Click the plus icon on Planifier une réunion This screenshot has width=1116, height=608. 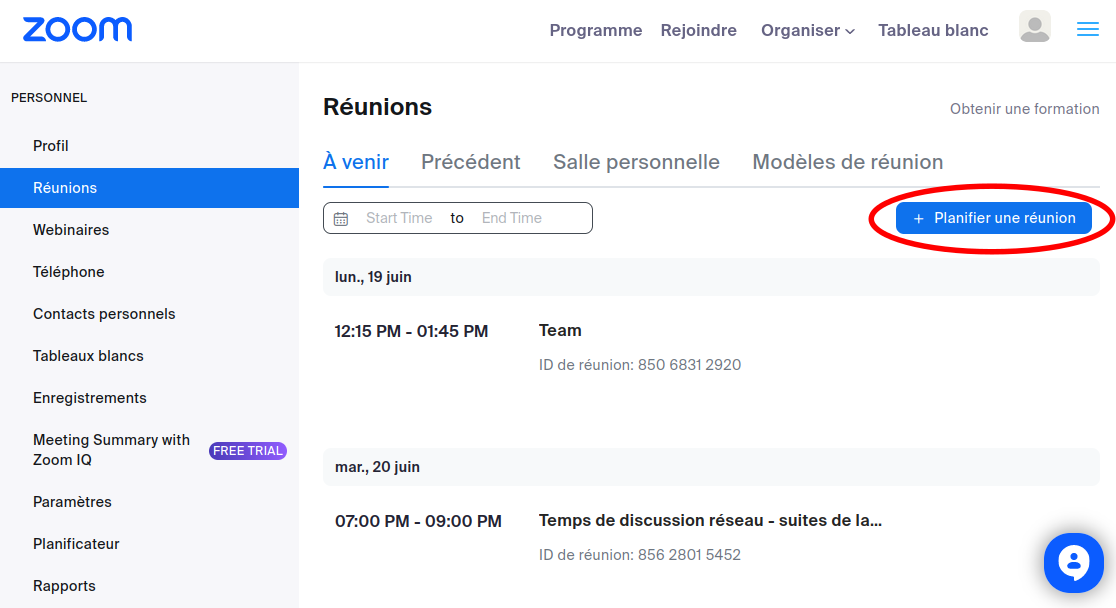[919, 218]
